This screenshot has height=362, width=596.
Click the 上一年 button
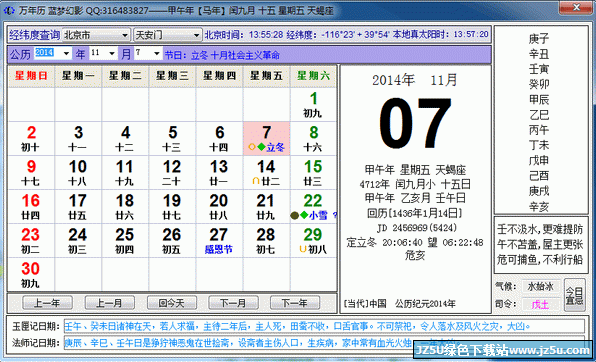48,303
